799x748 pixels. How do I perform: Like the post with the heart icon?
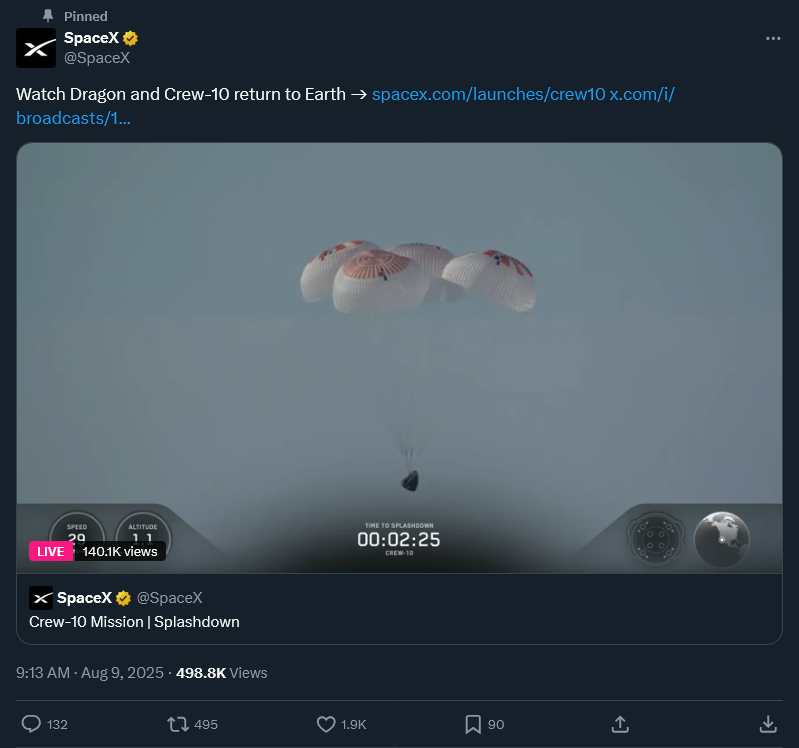tap(326, 724)
